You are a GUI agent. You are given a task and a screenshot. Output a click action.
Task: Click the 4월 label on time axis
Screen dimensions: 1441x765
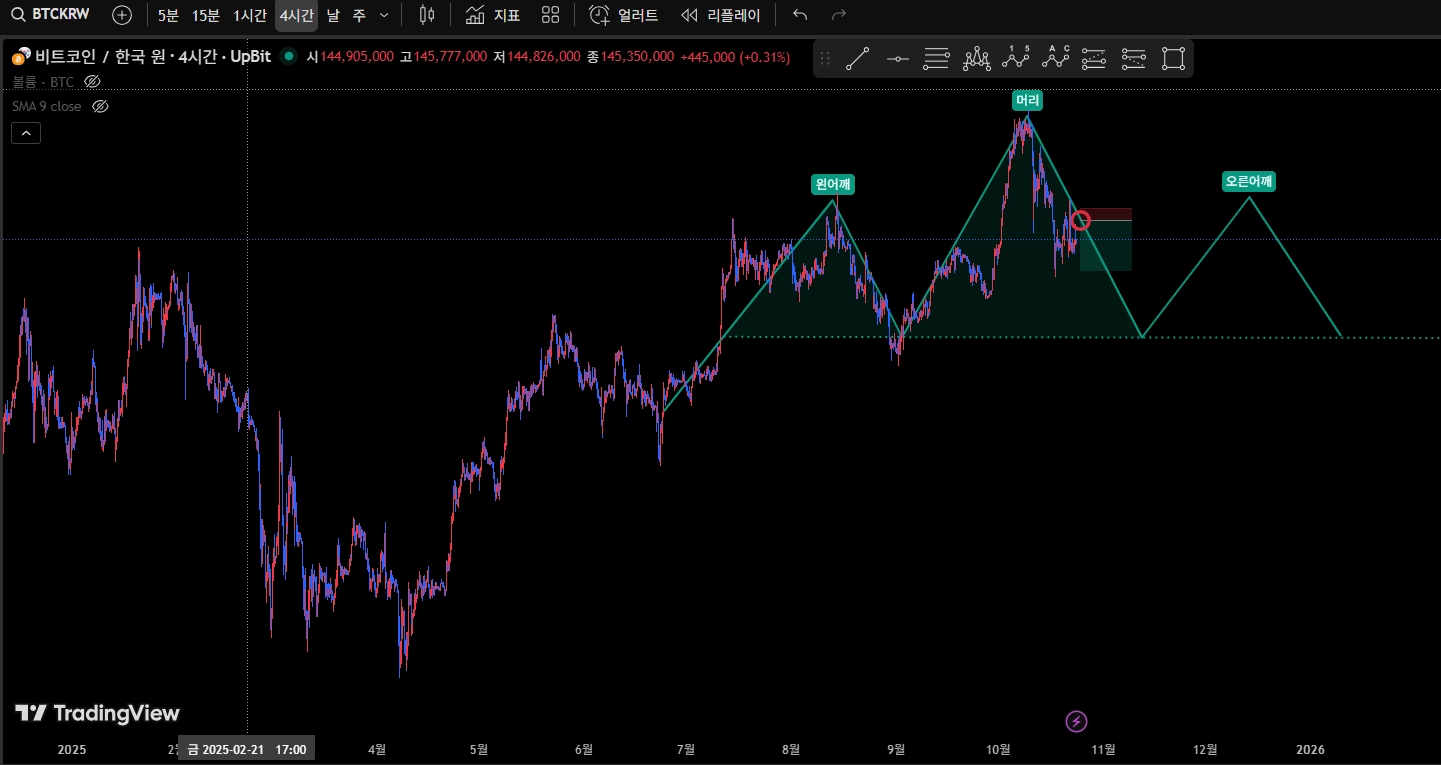point(377,749)
